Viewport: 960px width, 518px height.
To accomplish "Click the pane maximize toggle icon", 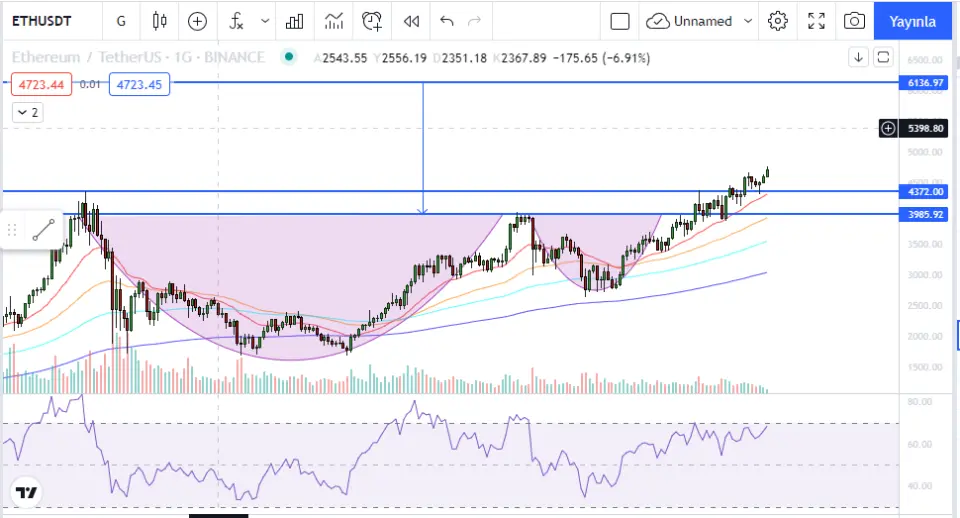I will coord(883,57).
